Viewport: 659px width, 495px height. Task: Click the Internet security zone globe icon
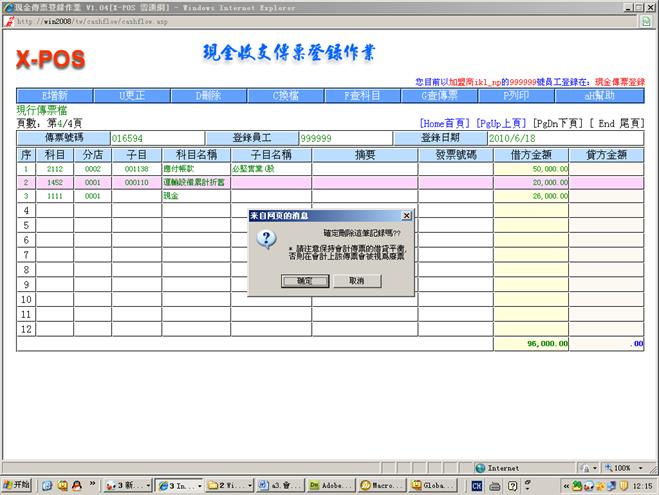coord(480,467)
